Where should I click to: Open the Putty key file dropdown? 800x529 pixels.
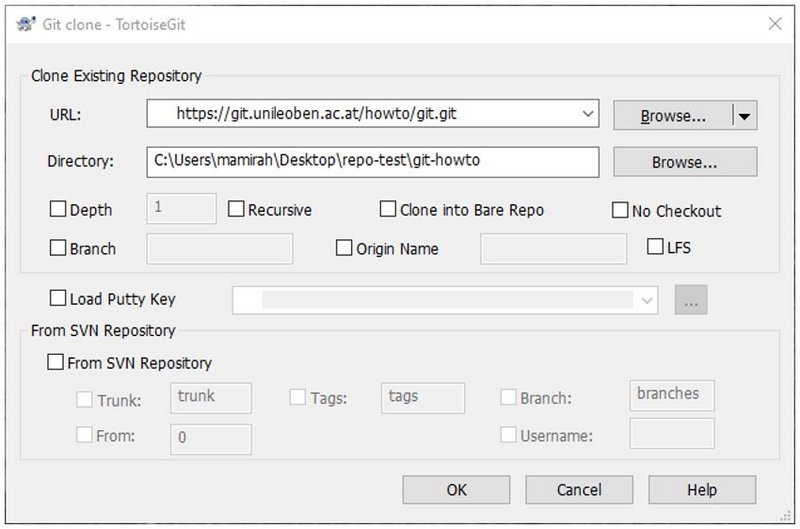(647, 299)
